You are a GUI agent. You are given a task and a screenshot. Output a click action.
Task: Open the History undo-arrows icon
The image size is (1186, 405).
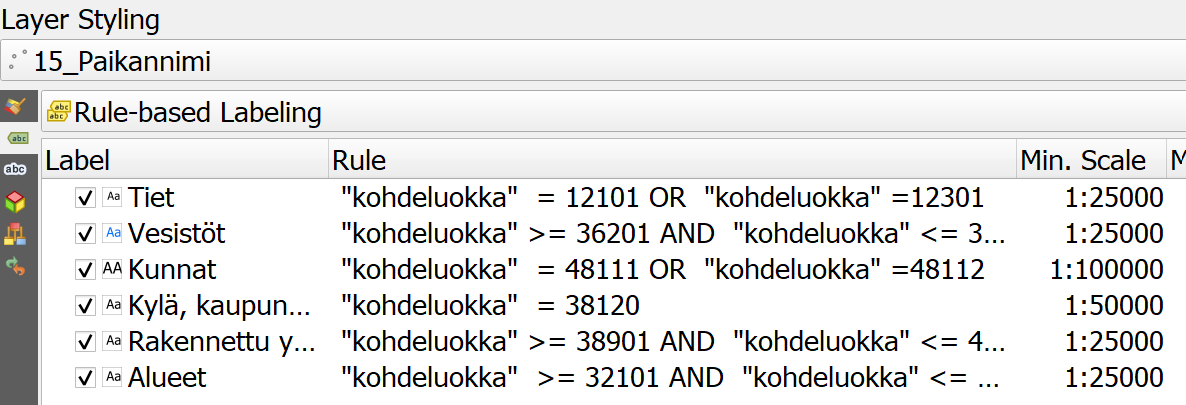point(16,266)
